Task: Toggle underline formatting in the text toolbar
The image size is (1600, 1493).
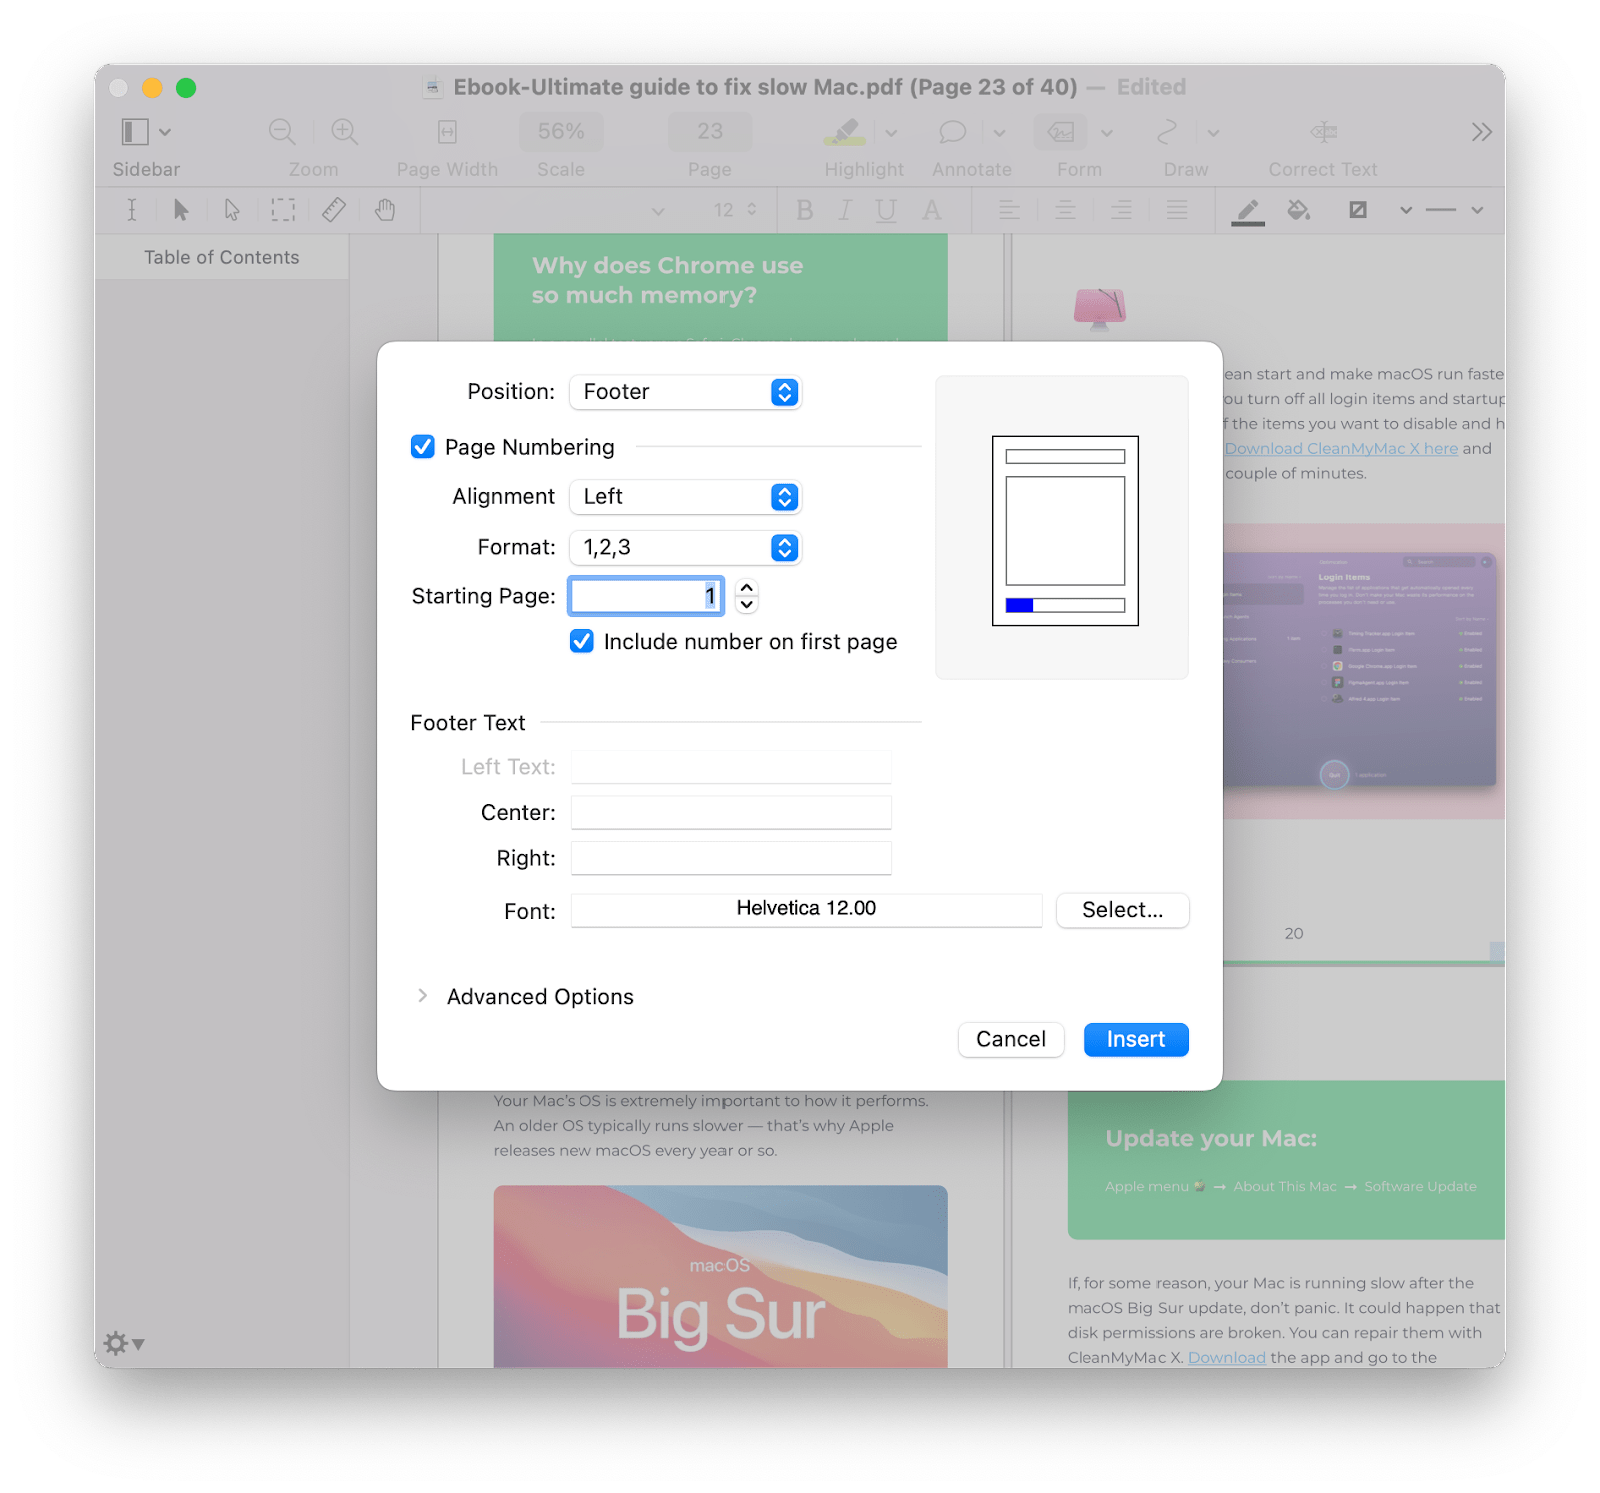Action: tap(885, 210)
